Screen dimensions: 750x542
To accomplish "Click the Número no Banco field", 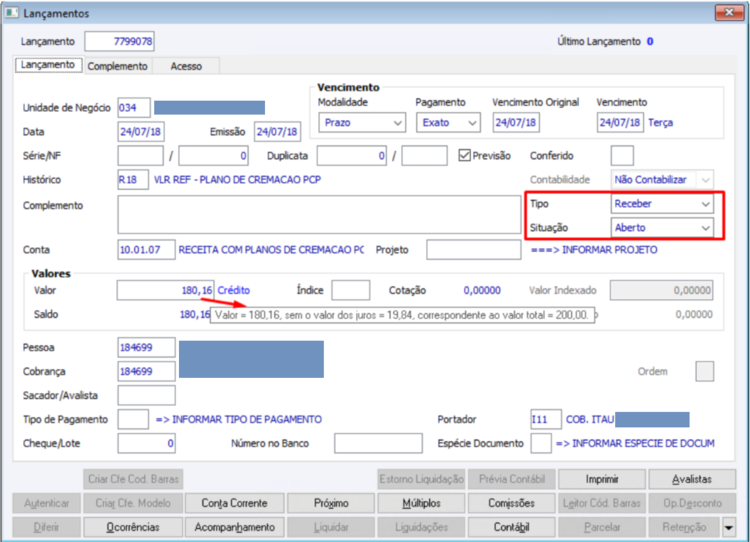I will (x=378, y=443).
